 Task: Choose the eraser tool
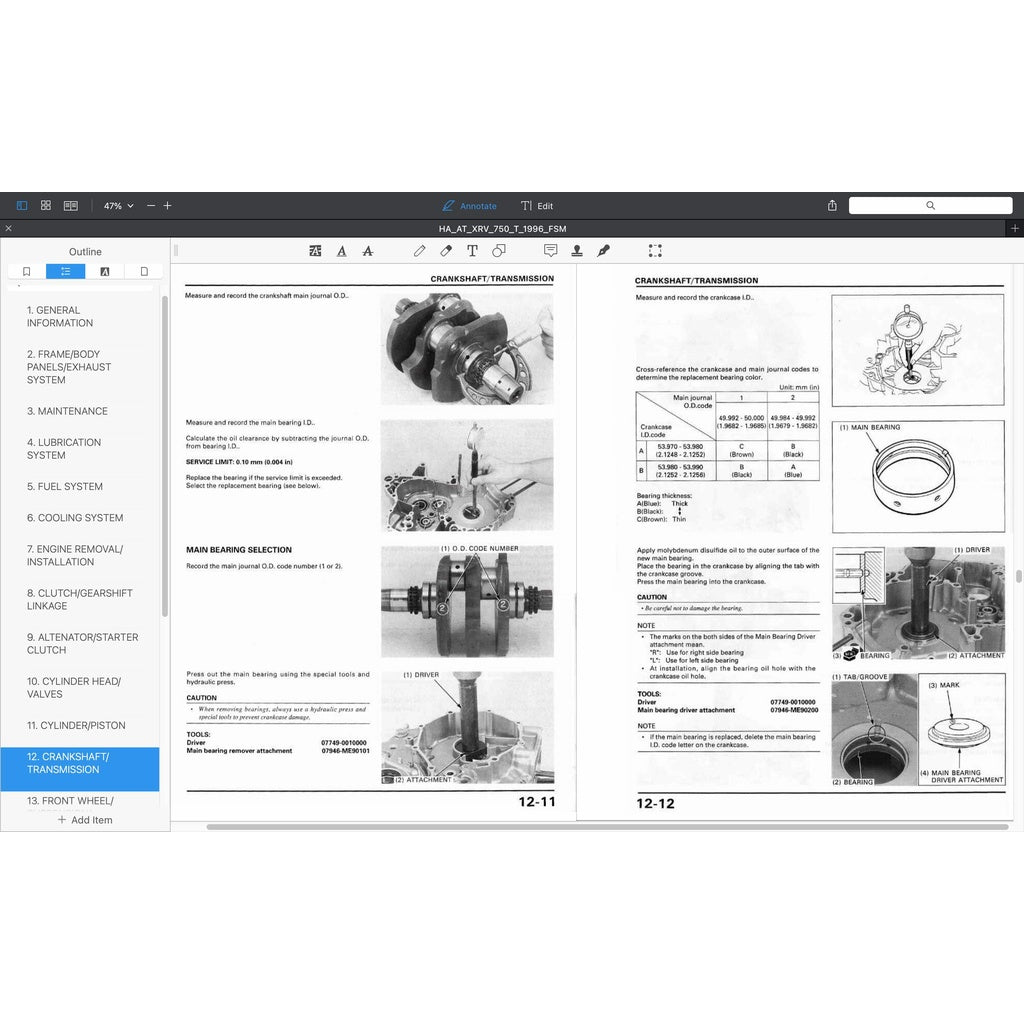pos(446,251)
